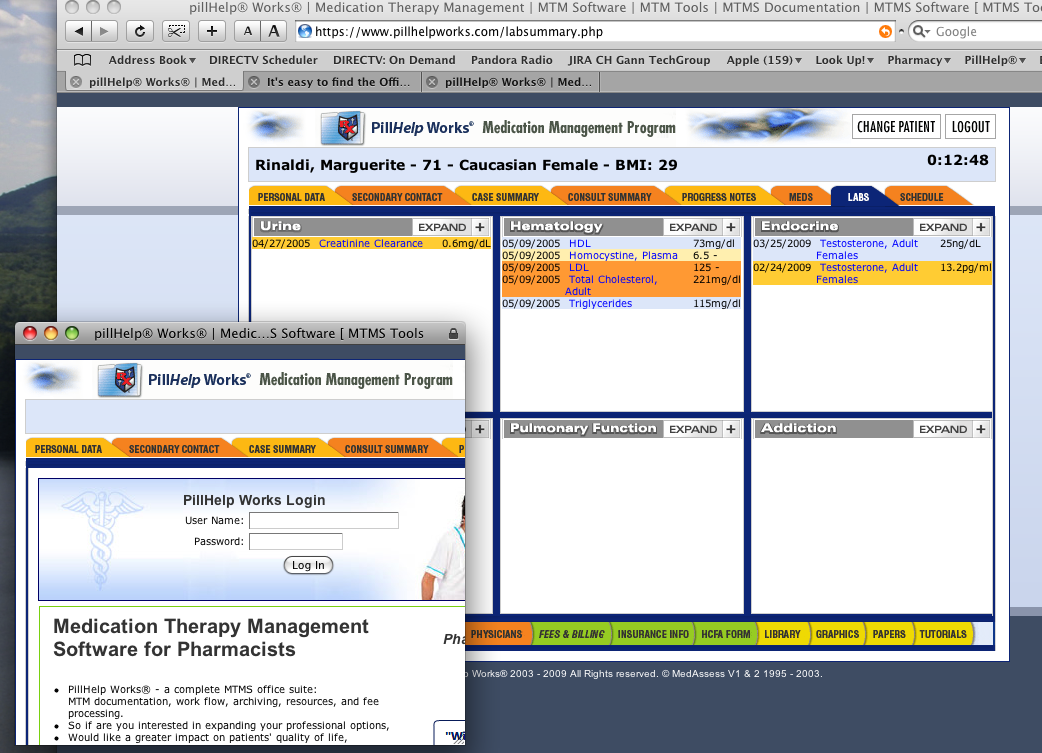Screen dimensions: 1042x753
Task: Click the plus icon on Hematology panel
Action: click(731, 227)
